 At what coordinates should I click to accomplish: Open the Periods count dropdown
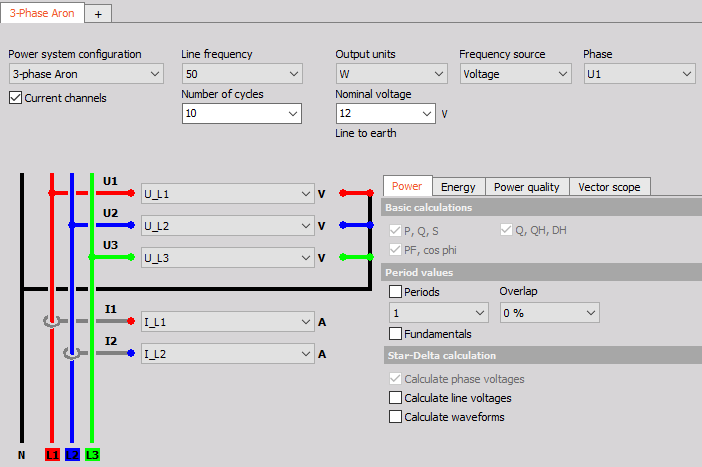[x=439, y=313]
